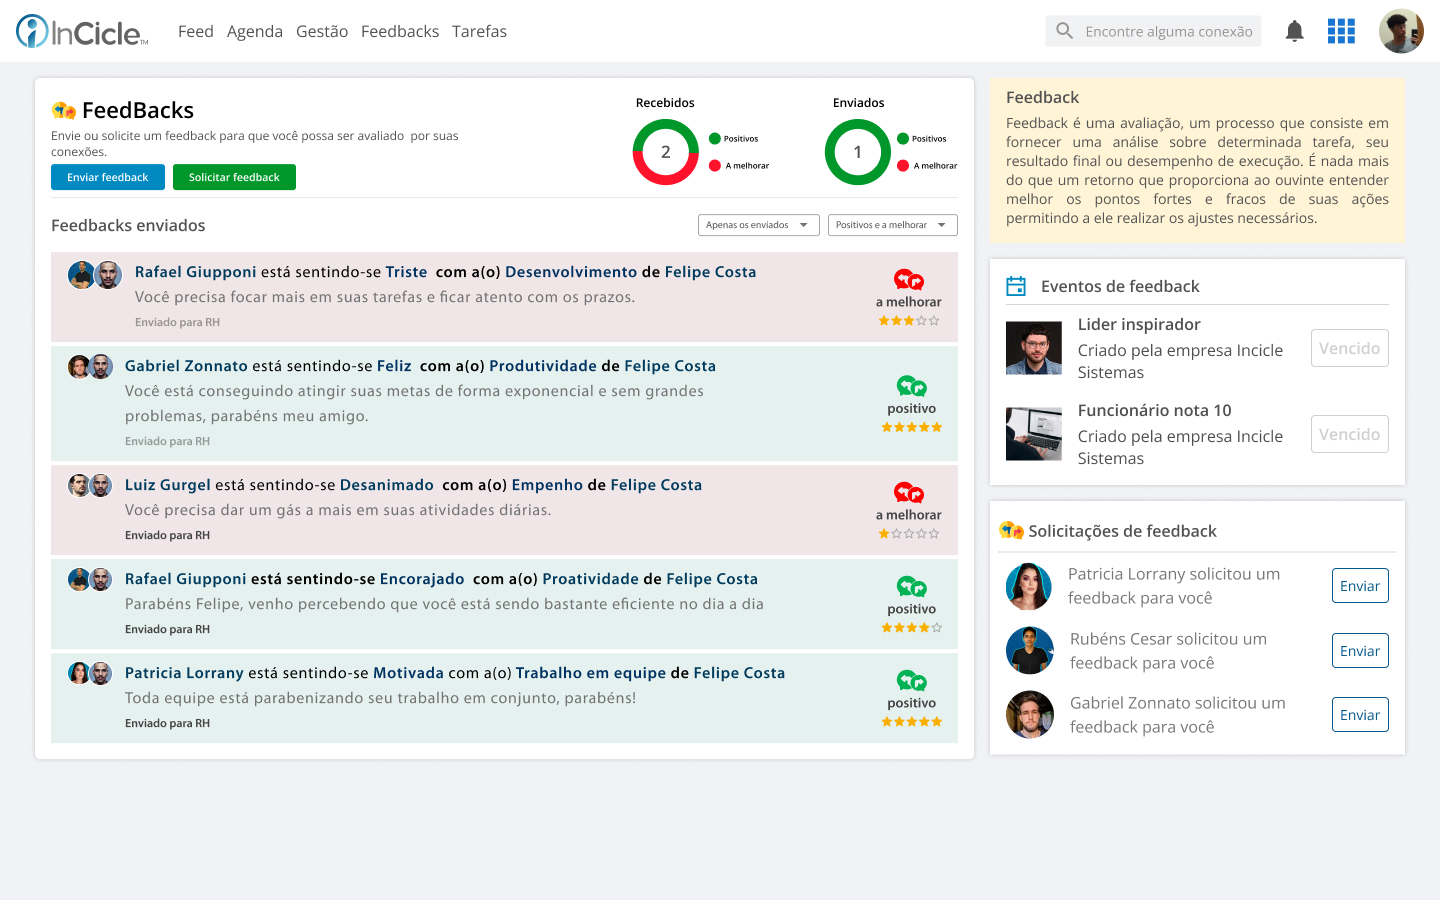This screenshot has width=1440, height=900.
Task: Click the search magnifier icon
Action: tap(1064, 31)
